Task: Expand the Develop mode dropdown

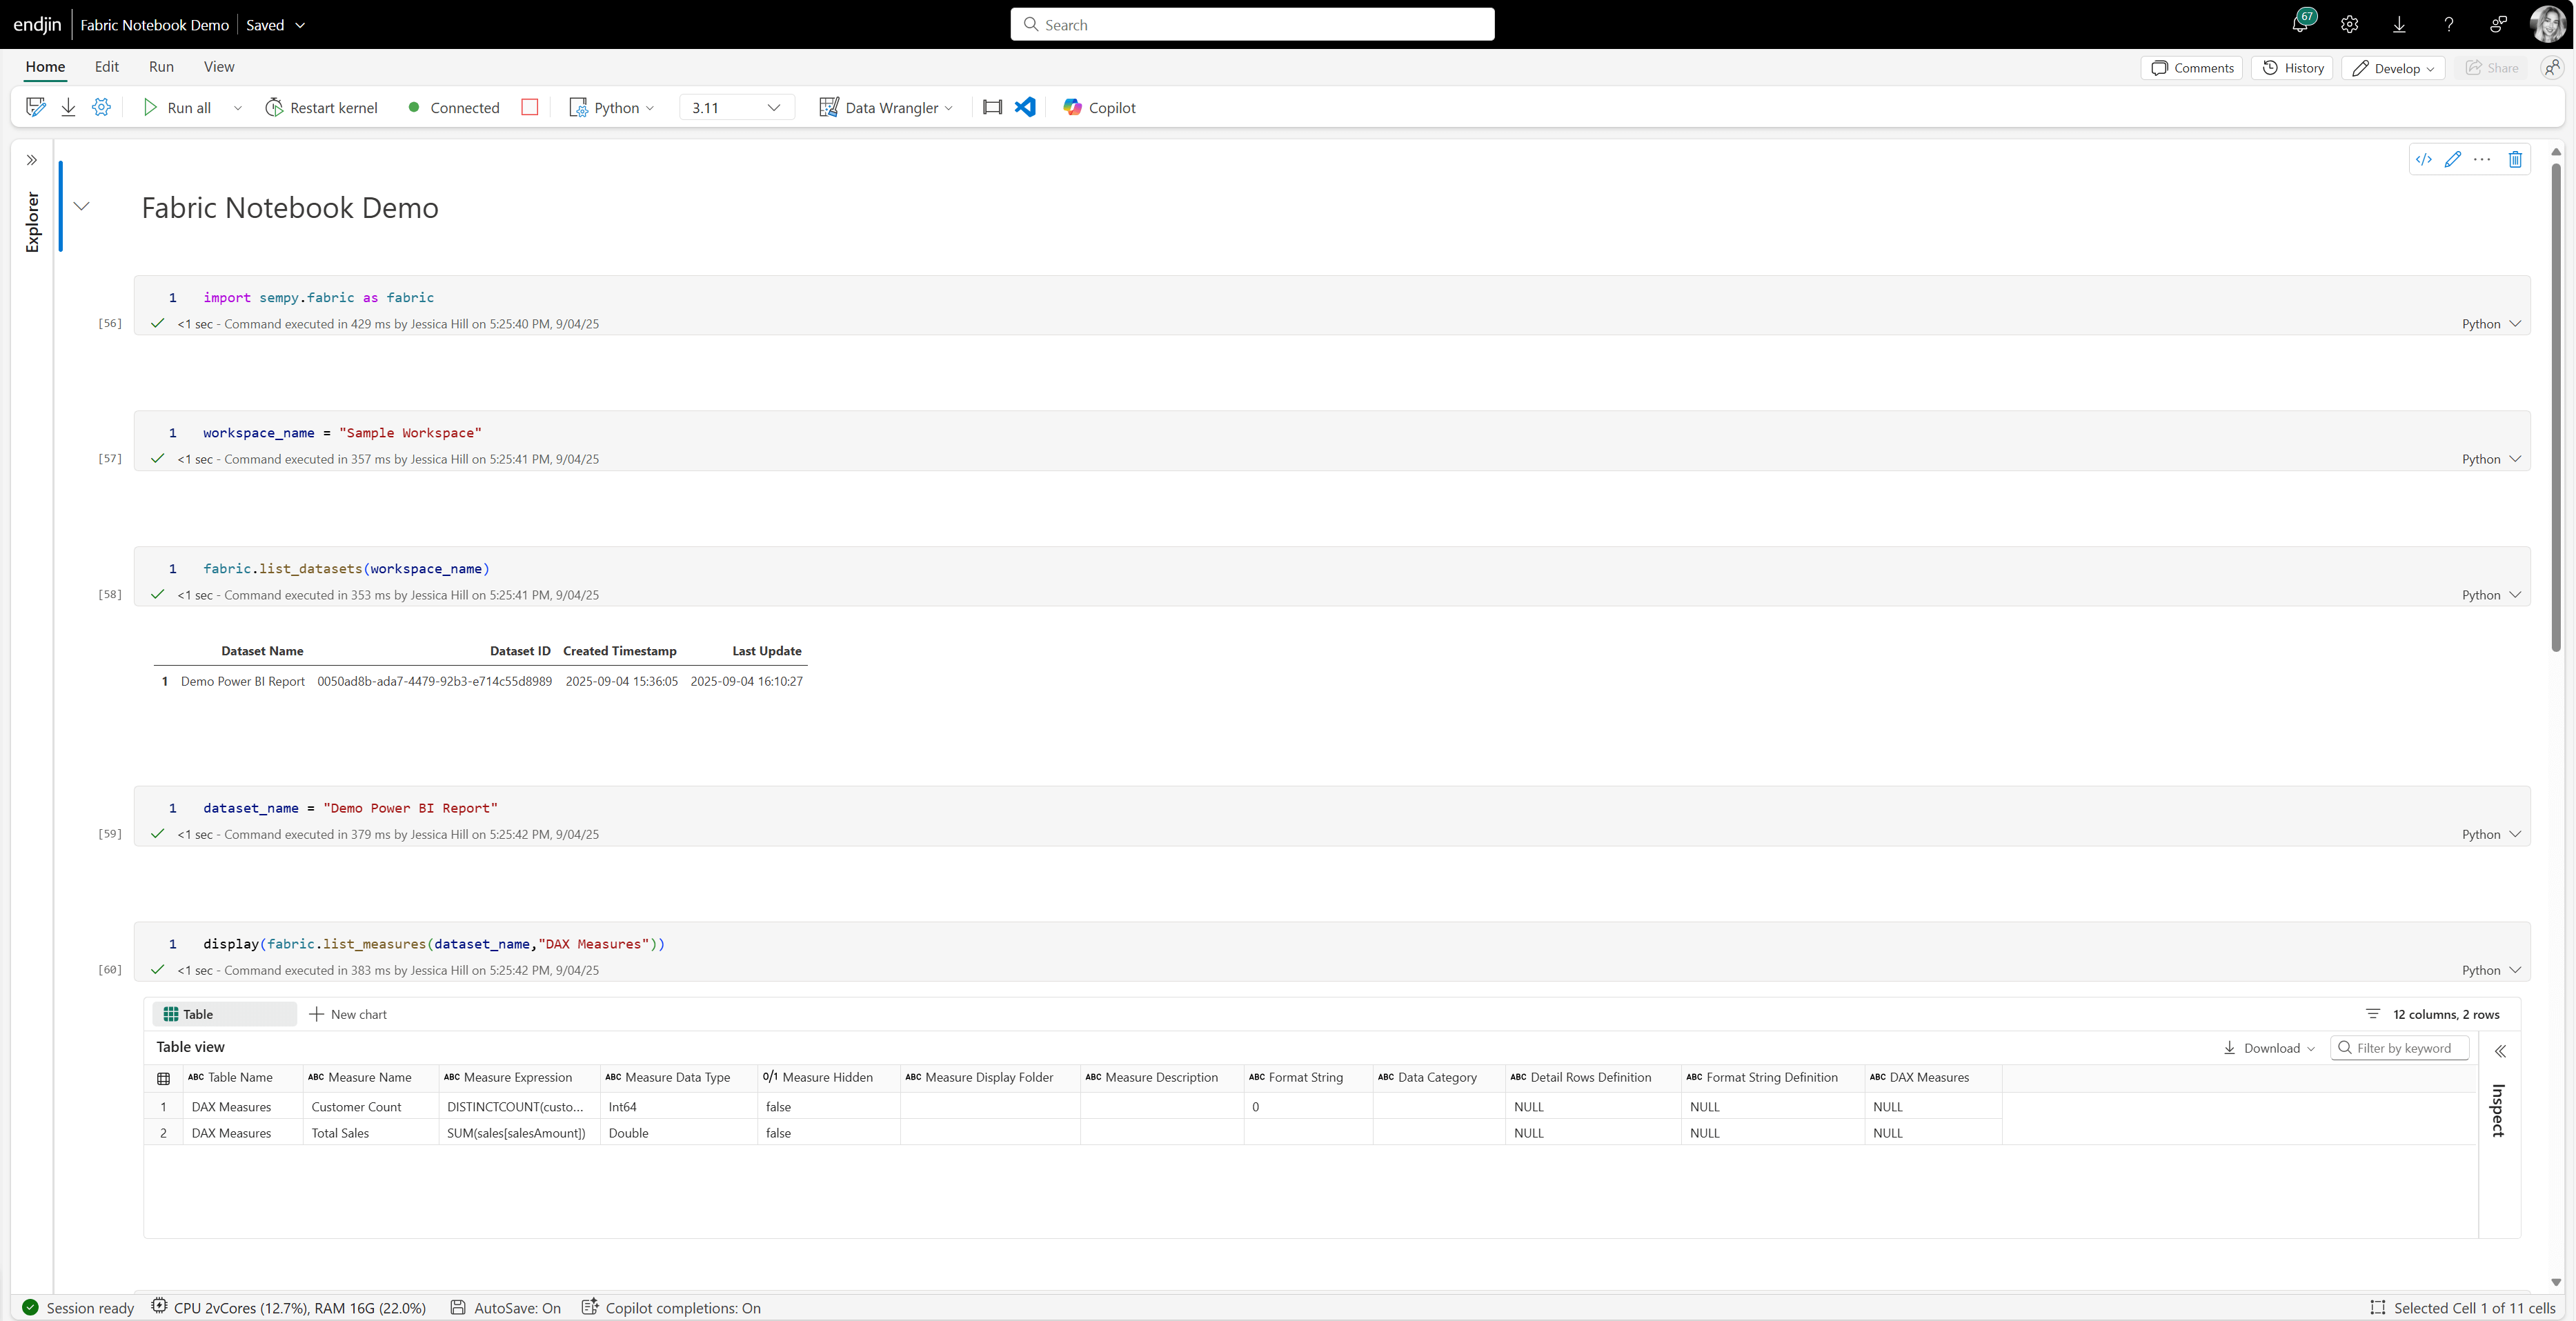Action: (2393, 68)
